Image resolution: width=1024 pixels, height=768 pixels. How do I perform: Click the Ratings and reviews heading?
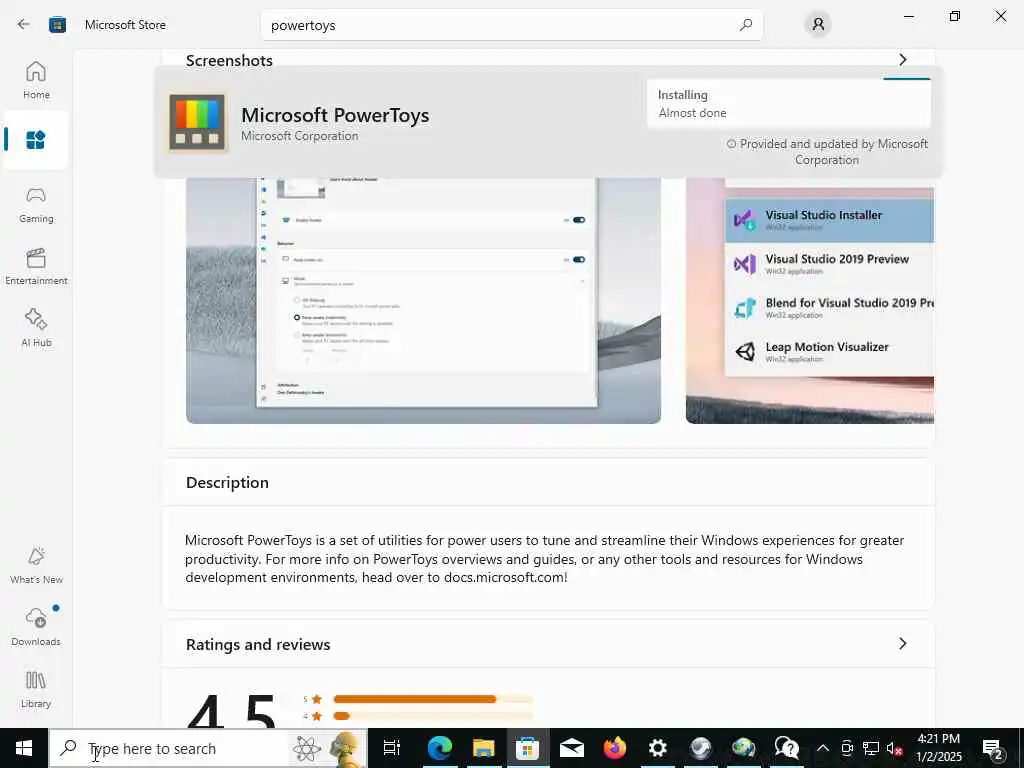click(x=258, y=644)
